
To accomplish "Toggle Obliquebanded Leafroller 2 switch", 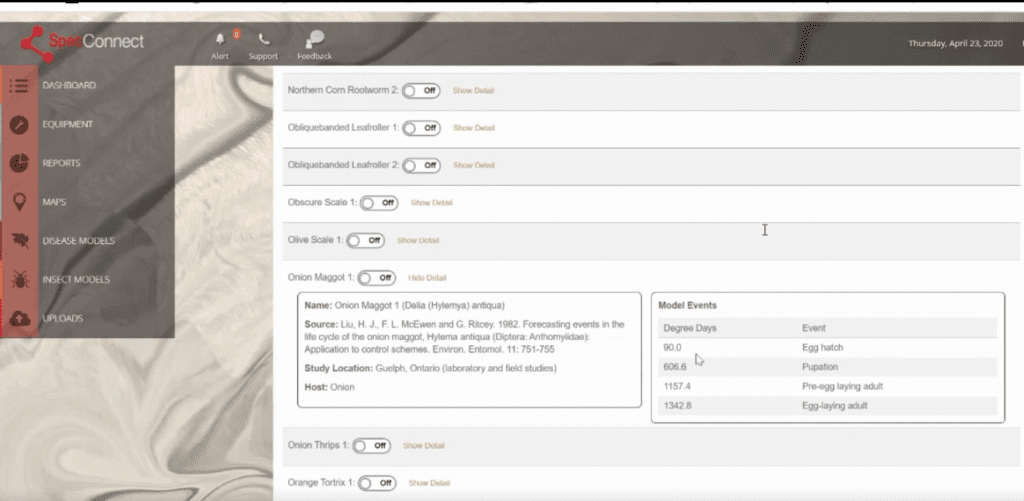I will [421, 165].
